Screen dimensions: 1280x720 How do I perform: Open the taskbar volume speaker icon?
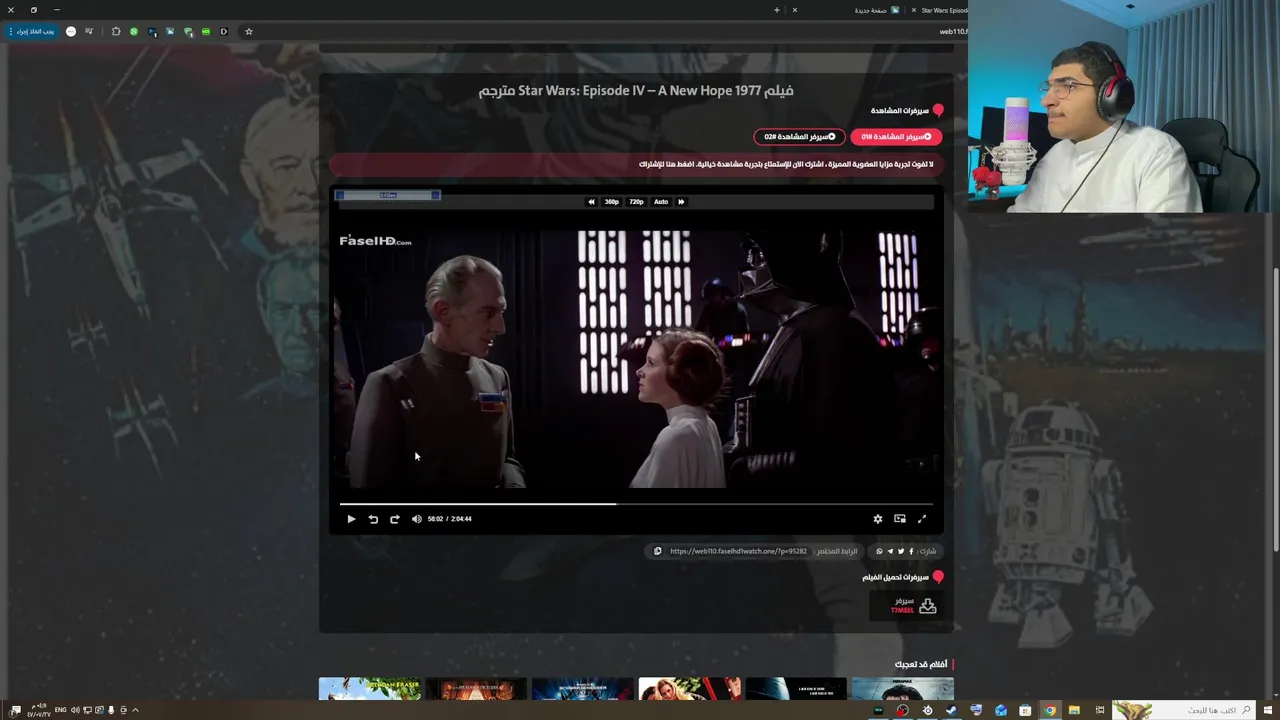point(75,710)
